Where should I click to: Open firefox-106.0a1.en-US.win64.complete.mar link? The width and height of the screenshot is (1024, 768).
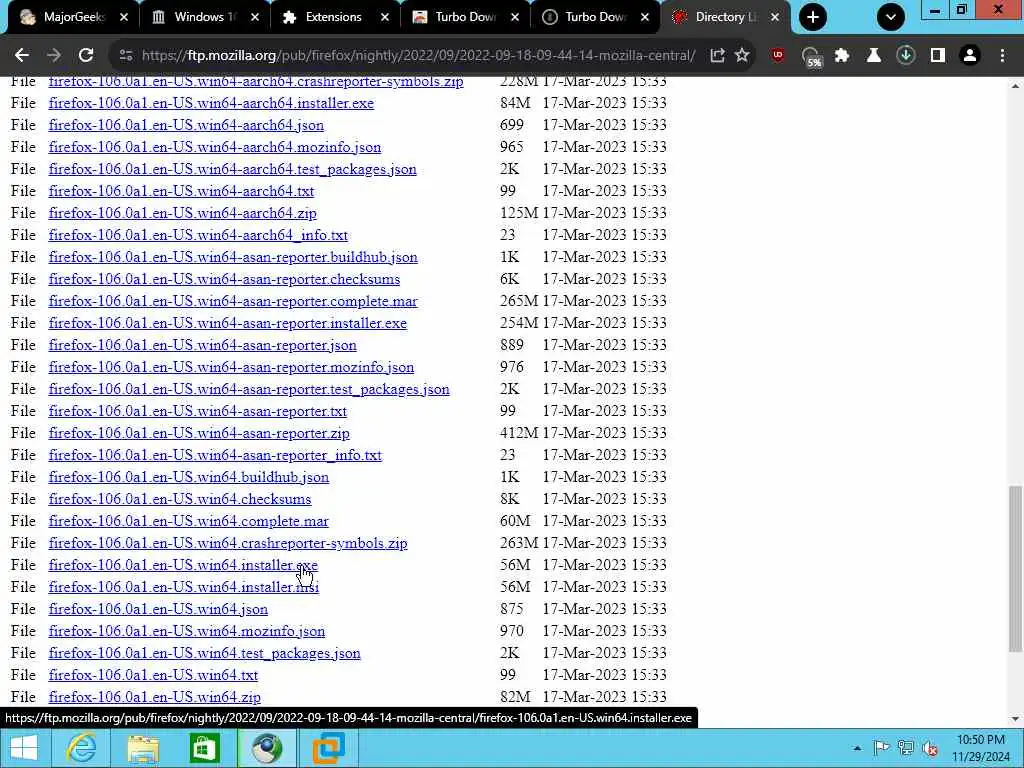[188, 521]
